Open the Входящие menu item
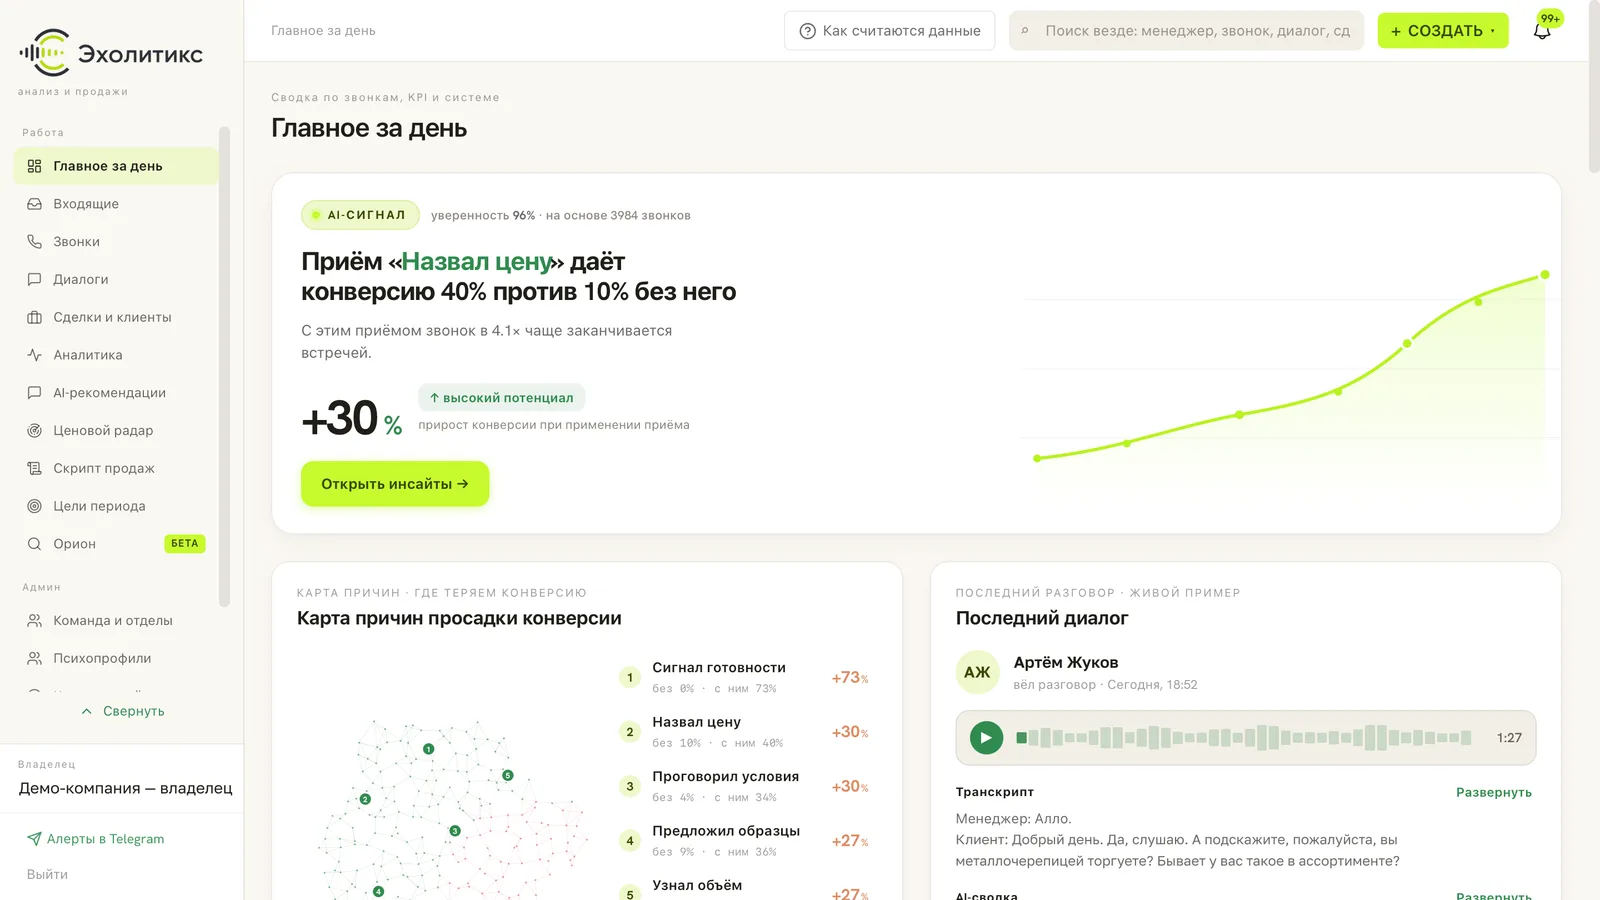Screen dimensions: 1600x900 click(116, 204)
